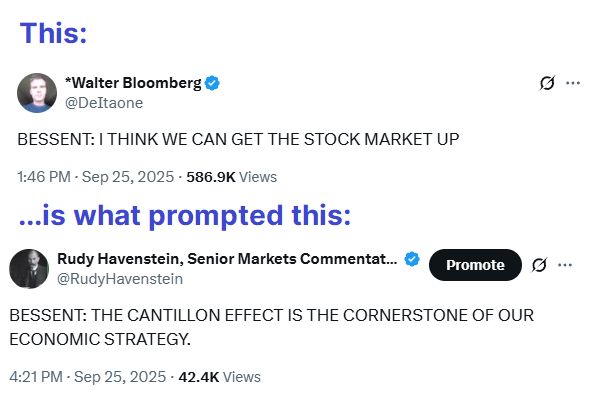602x409 pixels.
Task: Open the 1:46 PM Sep 25 timestamp
Action: [95, 177]
